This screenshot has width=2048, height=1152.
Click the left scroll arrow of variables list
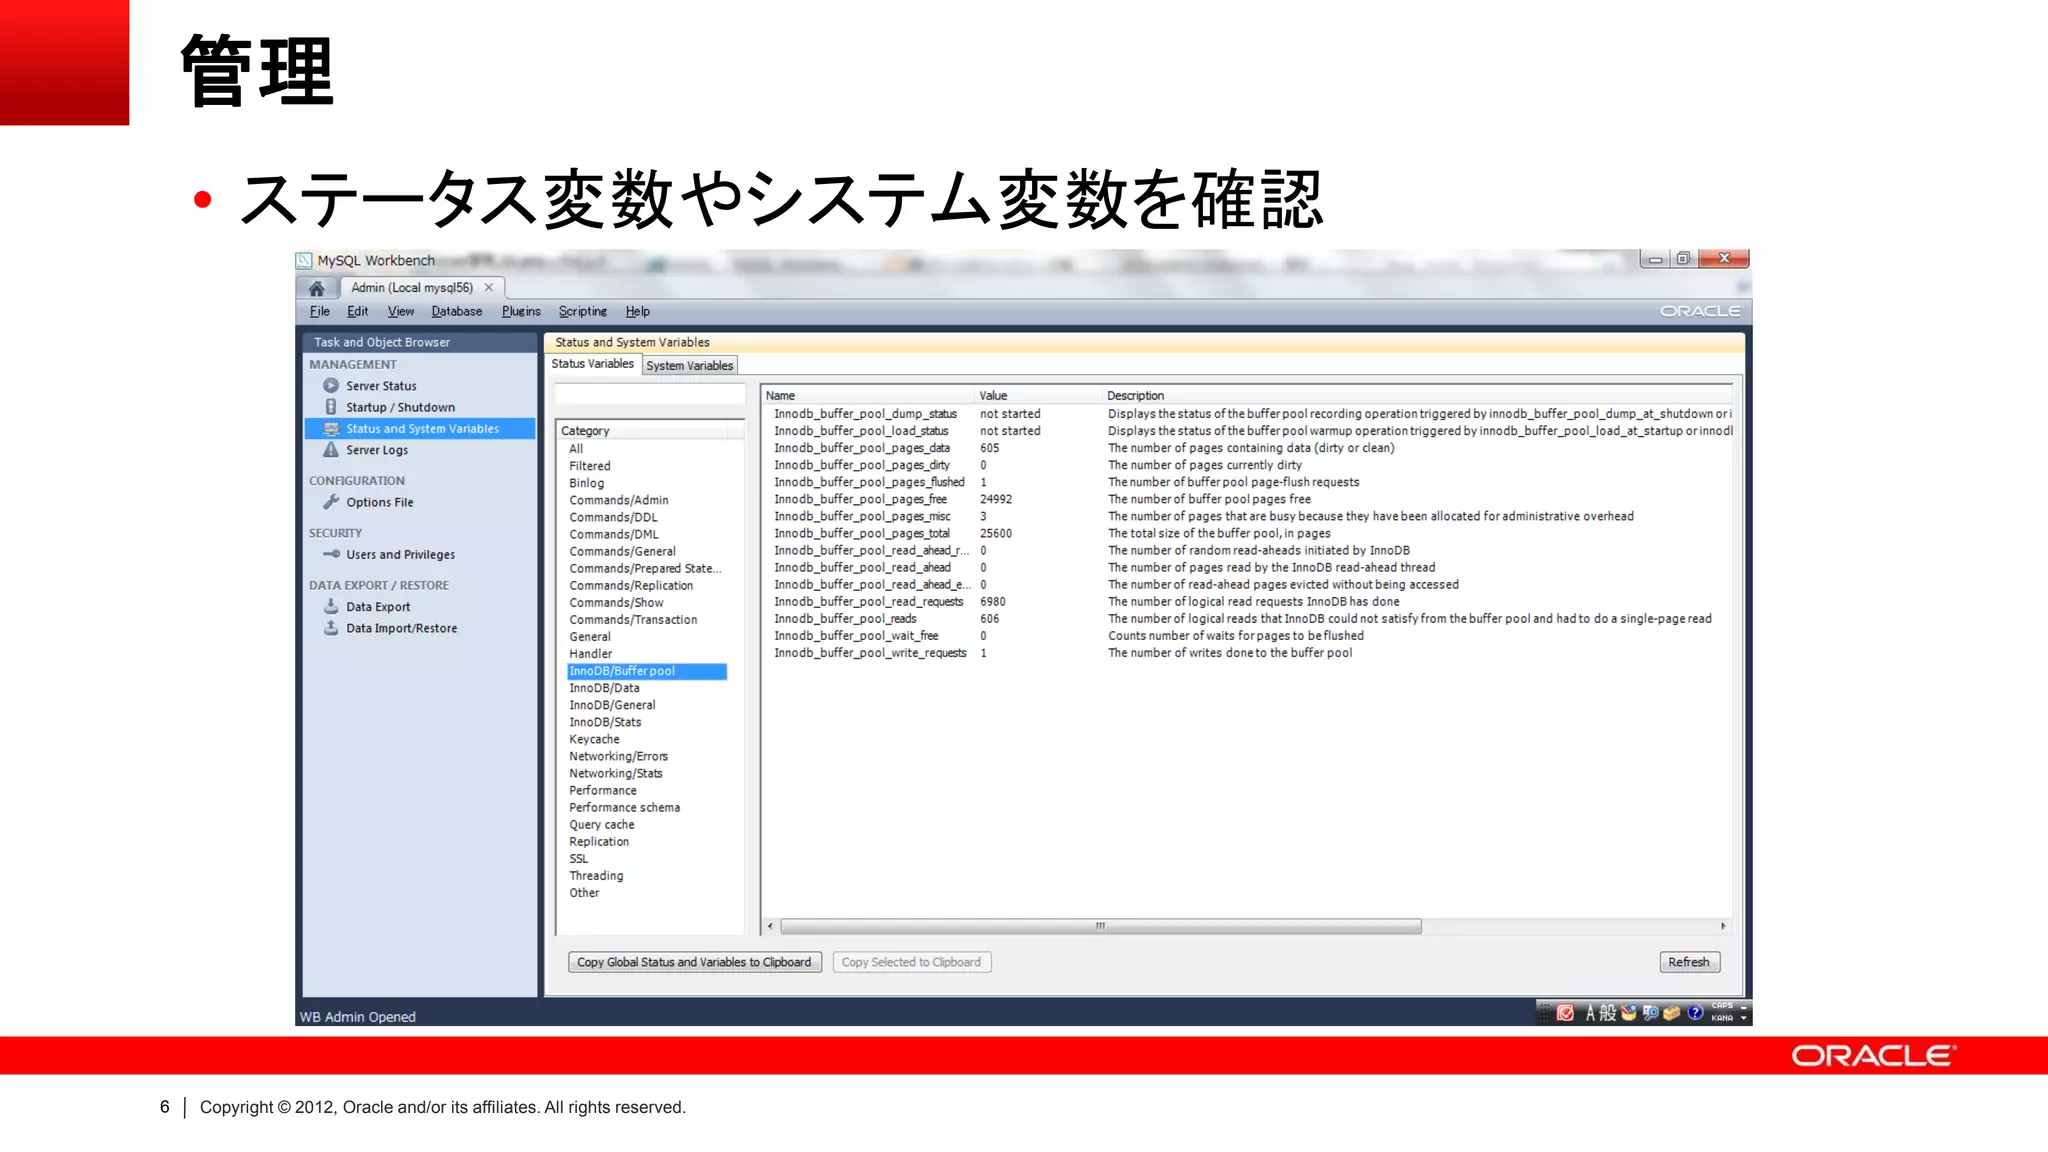click(x=770, y=926)
